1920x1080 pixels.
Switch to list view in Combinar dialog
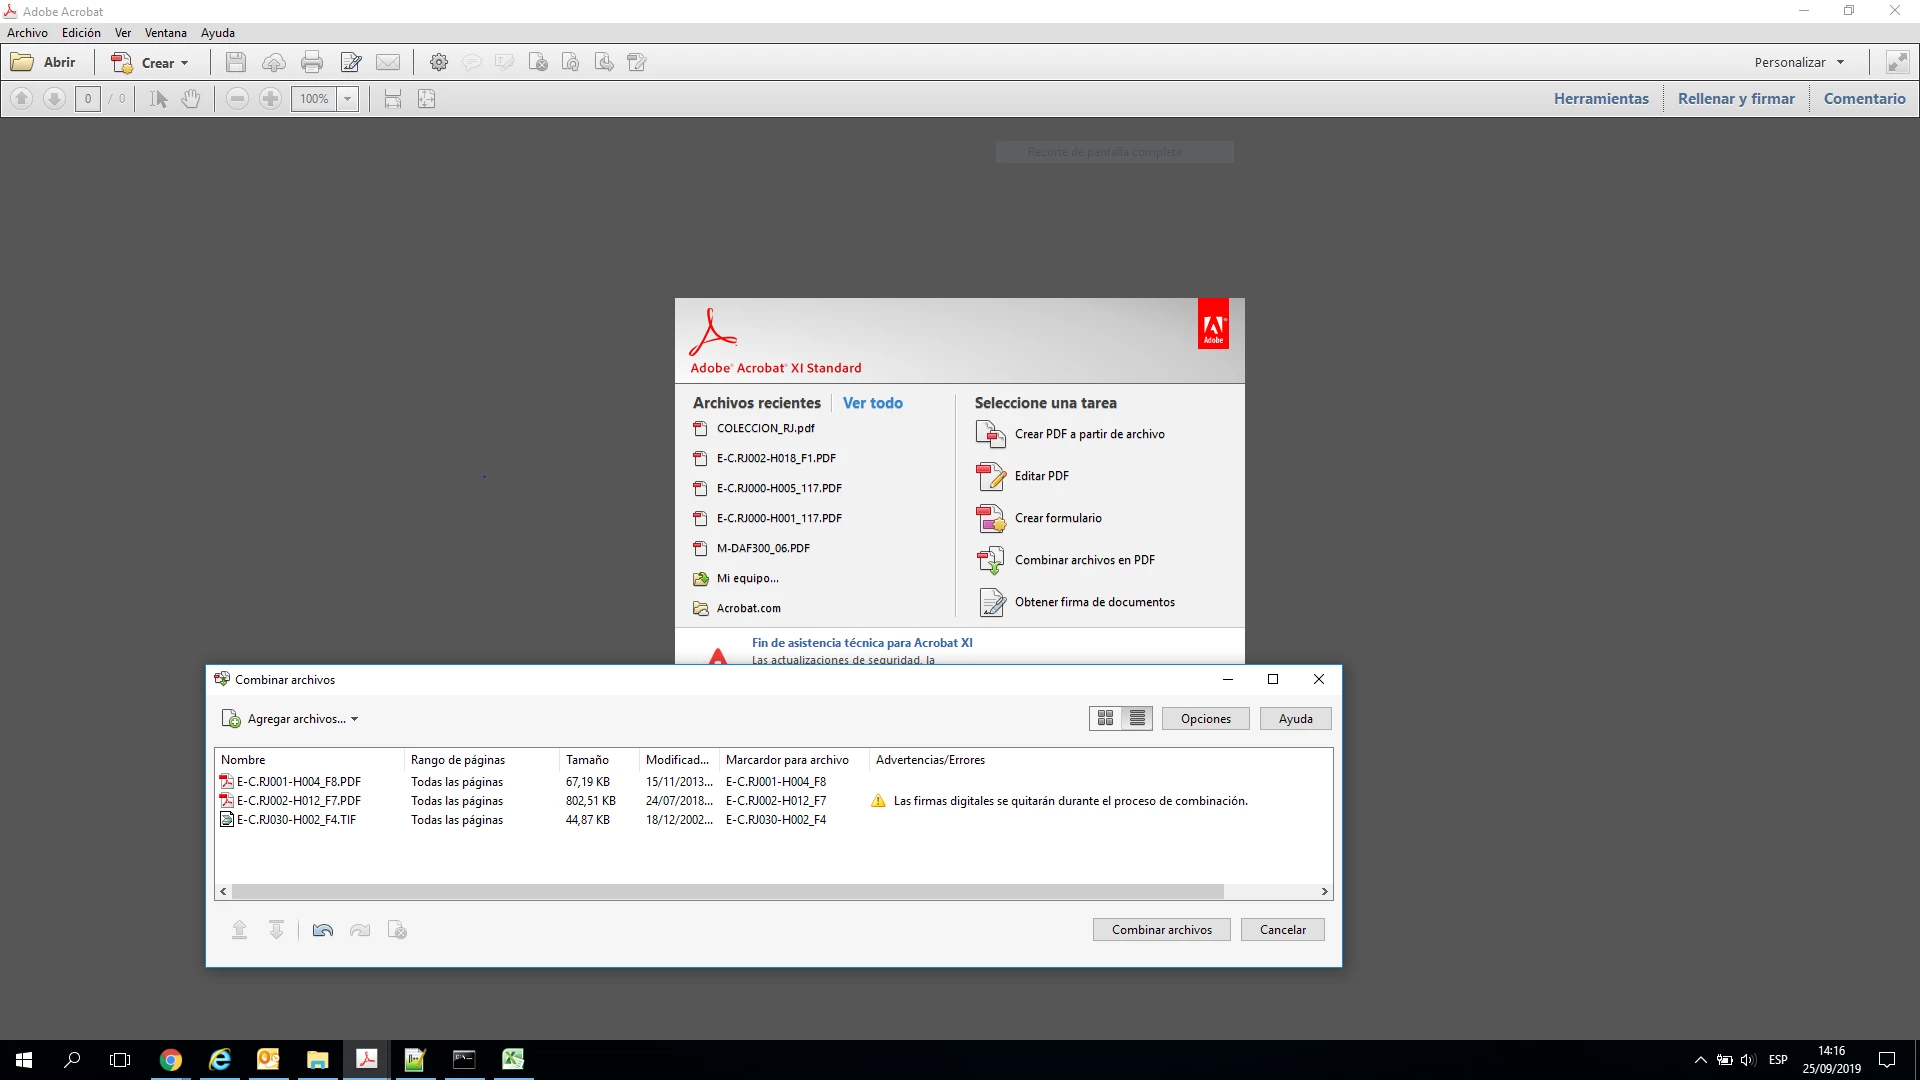coord(1137,718)
